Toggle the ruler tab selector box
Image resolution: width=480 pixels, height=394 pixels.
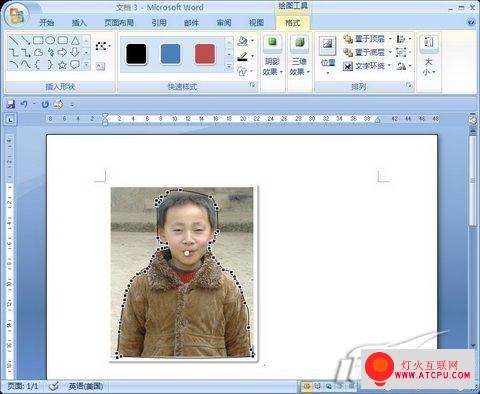click(x=10, y=119)
